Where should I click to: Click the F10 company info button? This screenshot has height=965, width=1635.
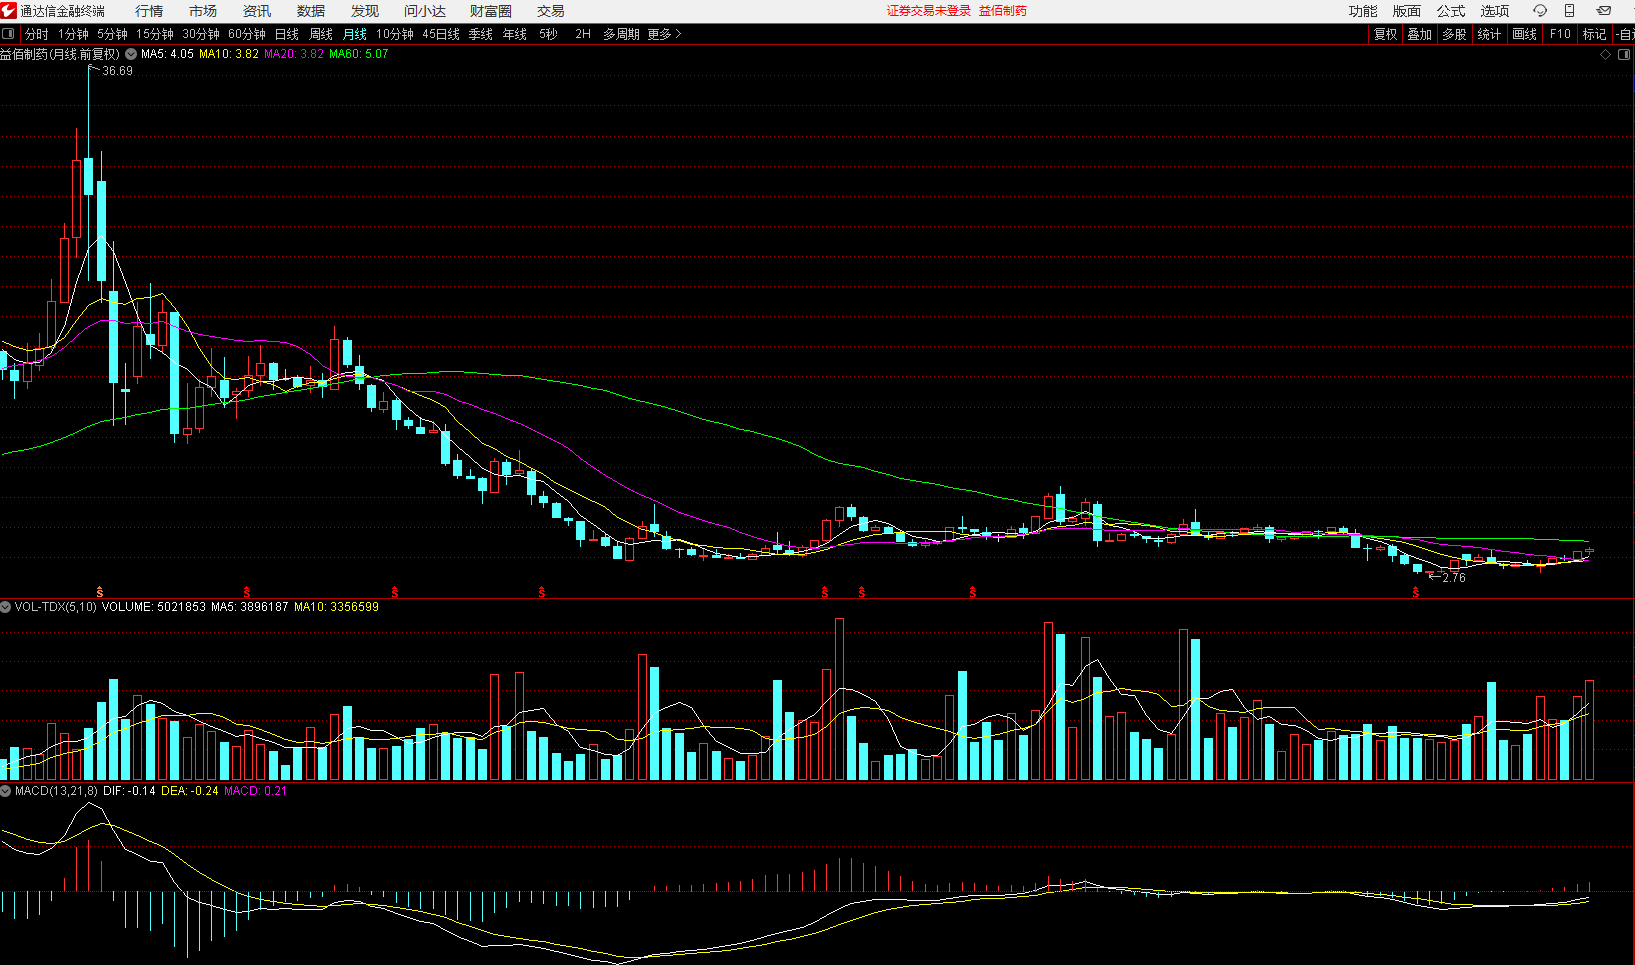(x=1560, y=34)
